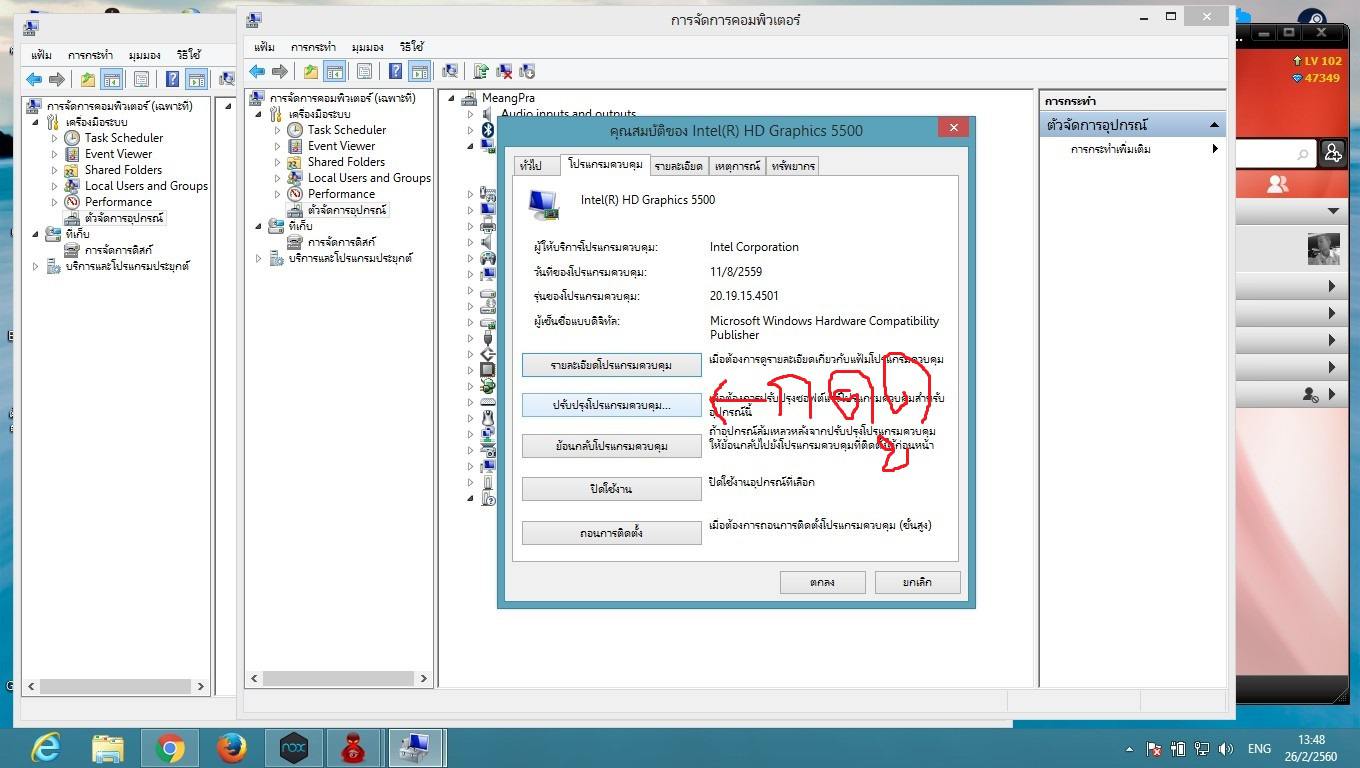Click ปิดใช้งาน disable device button

click(x=611, y=489)
